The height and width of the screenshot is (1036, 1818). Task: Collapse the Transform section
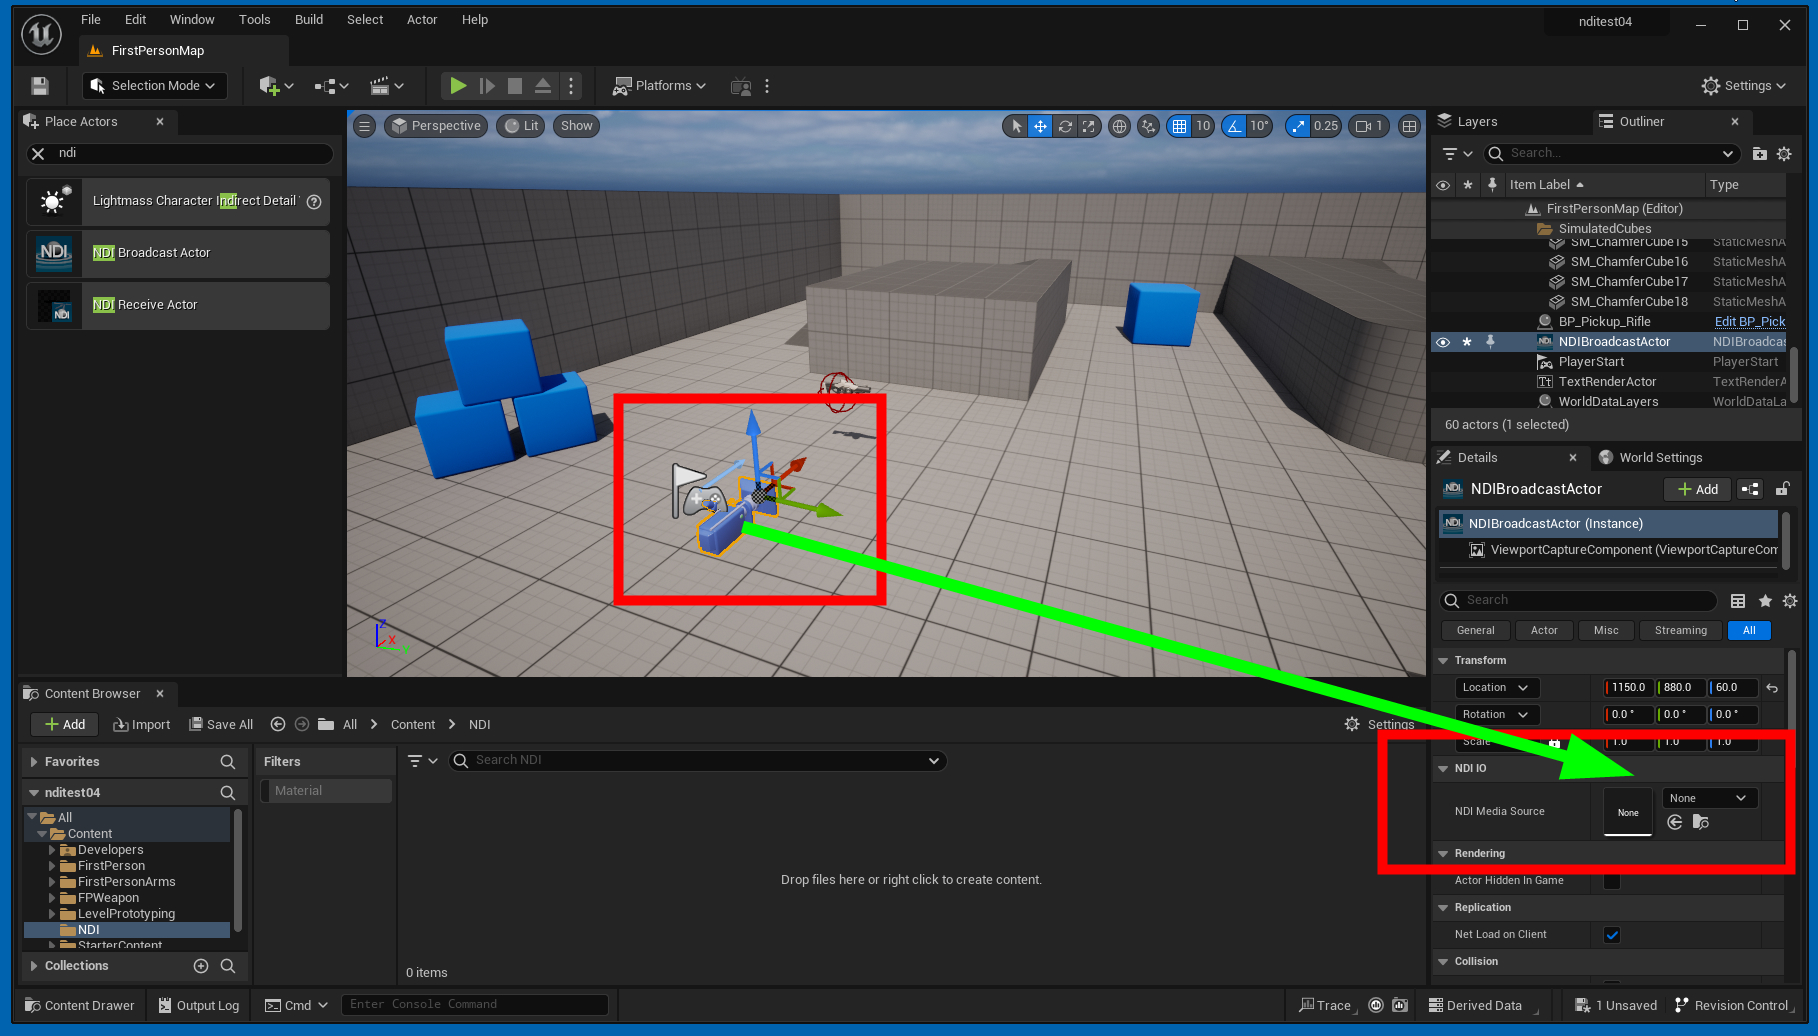pyautogui.click(x=1443, y=661)
